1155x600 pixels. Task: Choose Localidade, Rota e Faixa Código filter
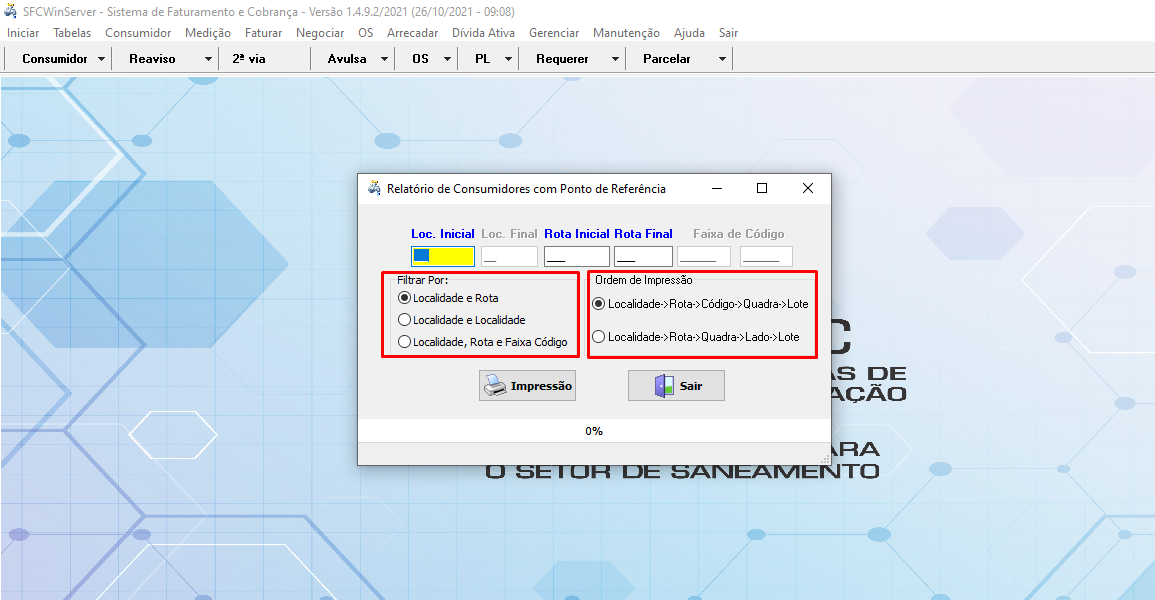point(405,342)
